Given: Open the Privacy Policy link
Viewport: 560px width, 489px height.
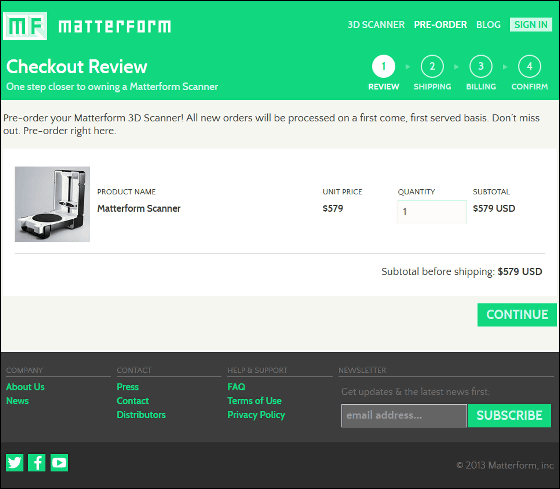Looking at the screenshot, I should 256,415.
